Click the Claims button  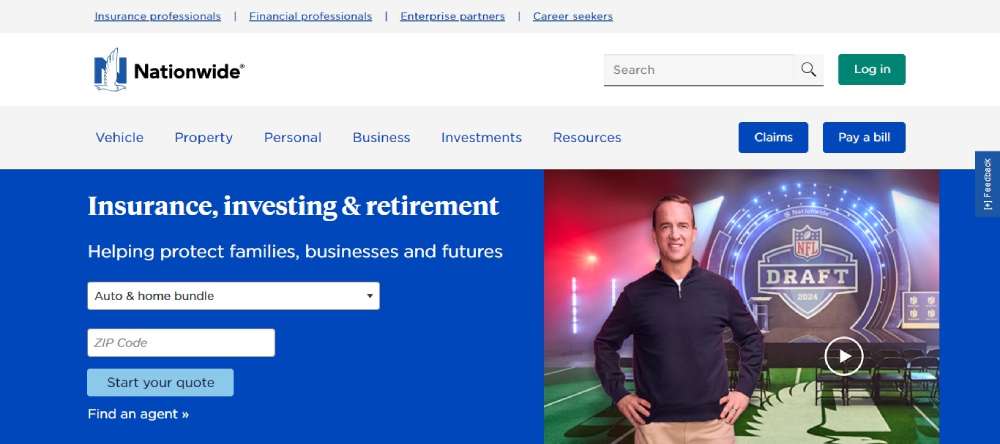click(773, 137)
